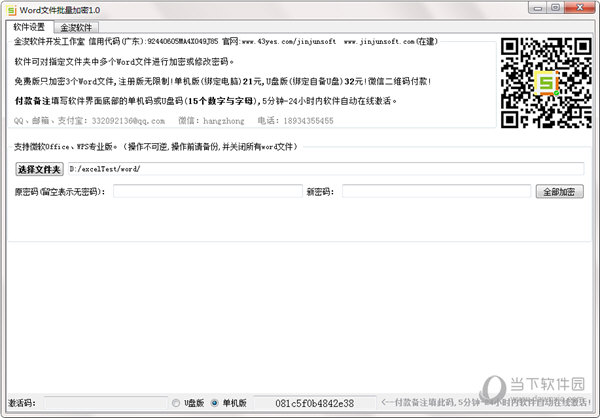The height and width of the screenshot is (418, 600).
Task: Focus the folder path field D:/excelTest/word/
Action: pyautogui.click(x=326, y=169)
